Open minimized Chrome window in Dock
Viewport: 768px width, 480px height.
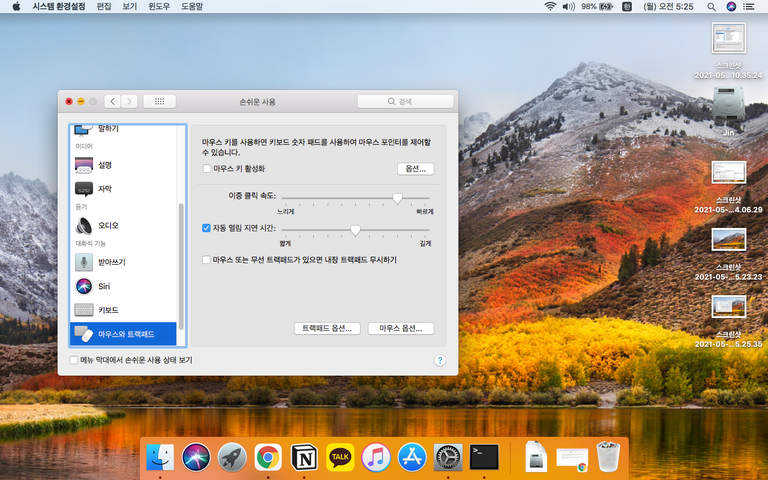pos(572,459)
